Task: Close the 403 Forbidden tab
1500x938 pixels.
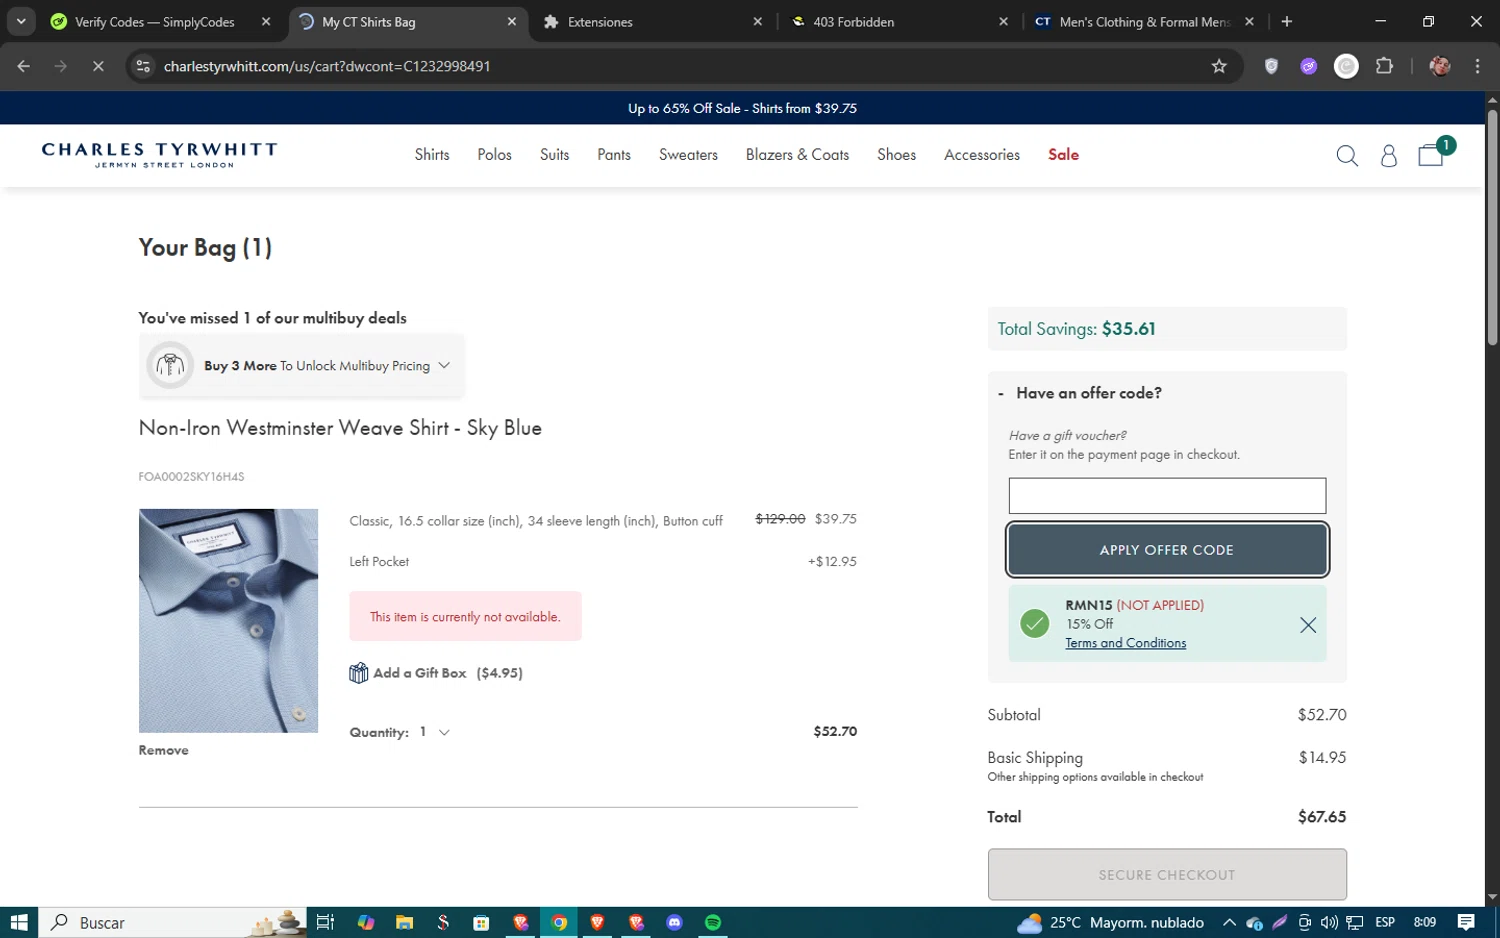Action: click(1004, 21)
